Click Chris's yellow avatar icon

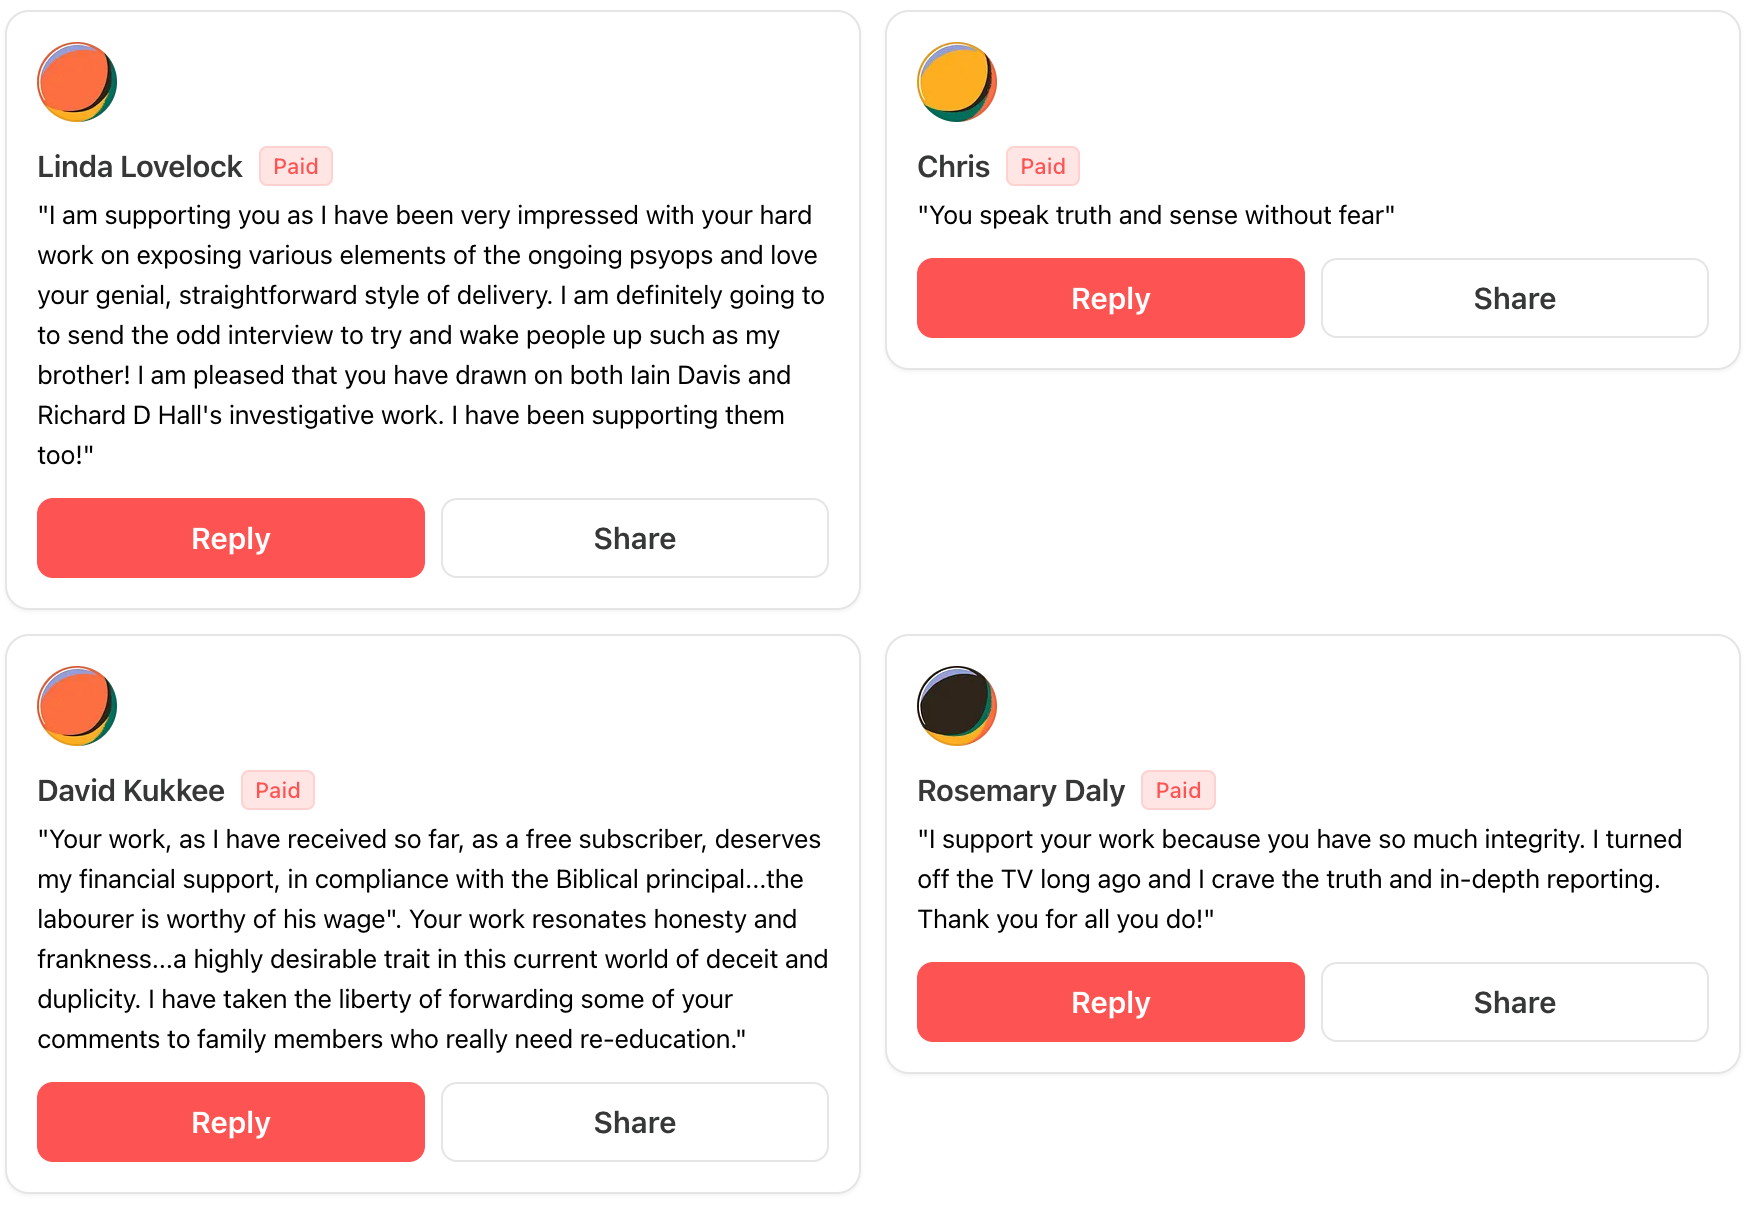pos(957,82)
